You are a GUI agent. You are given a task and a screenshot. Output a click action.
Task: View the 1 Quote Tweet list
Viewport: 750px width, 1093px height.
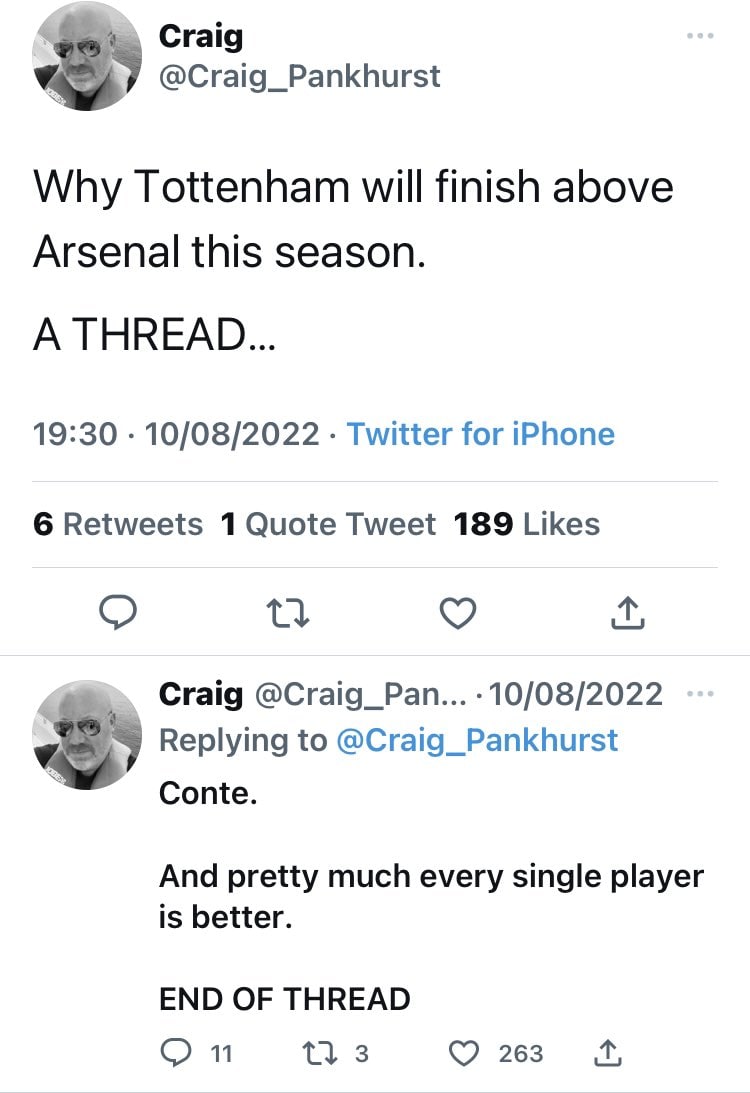[328, 524]
